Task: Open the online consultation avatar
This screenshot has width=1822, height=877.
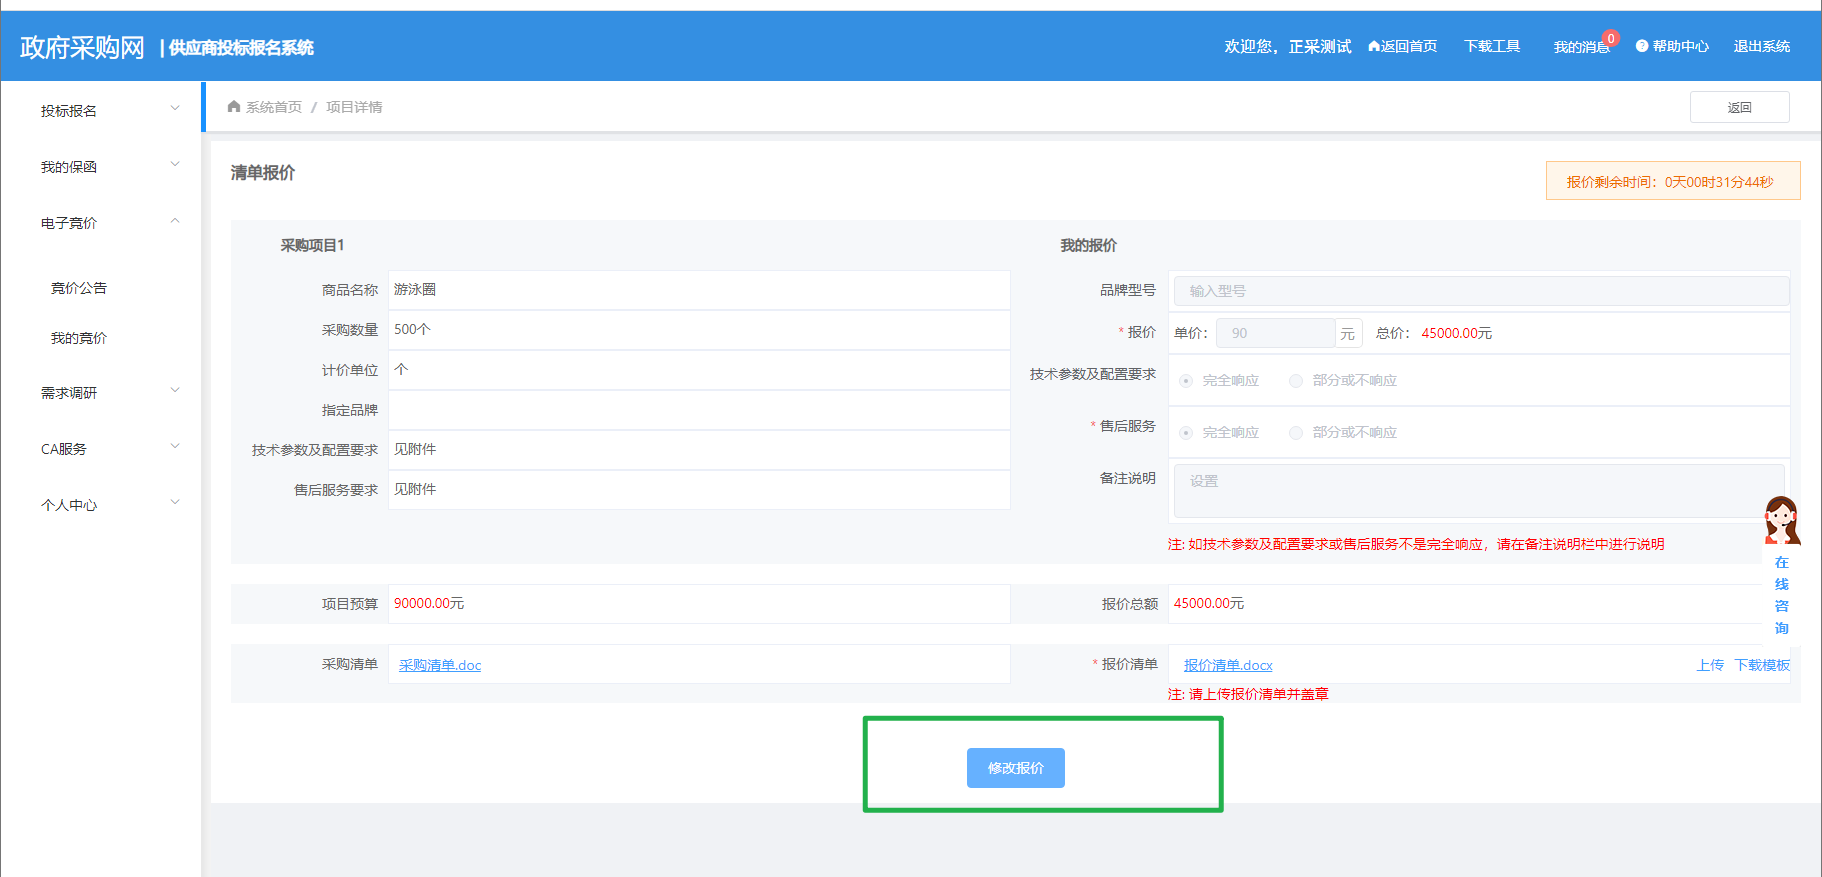Action: (1781, 520)
